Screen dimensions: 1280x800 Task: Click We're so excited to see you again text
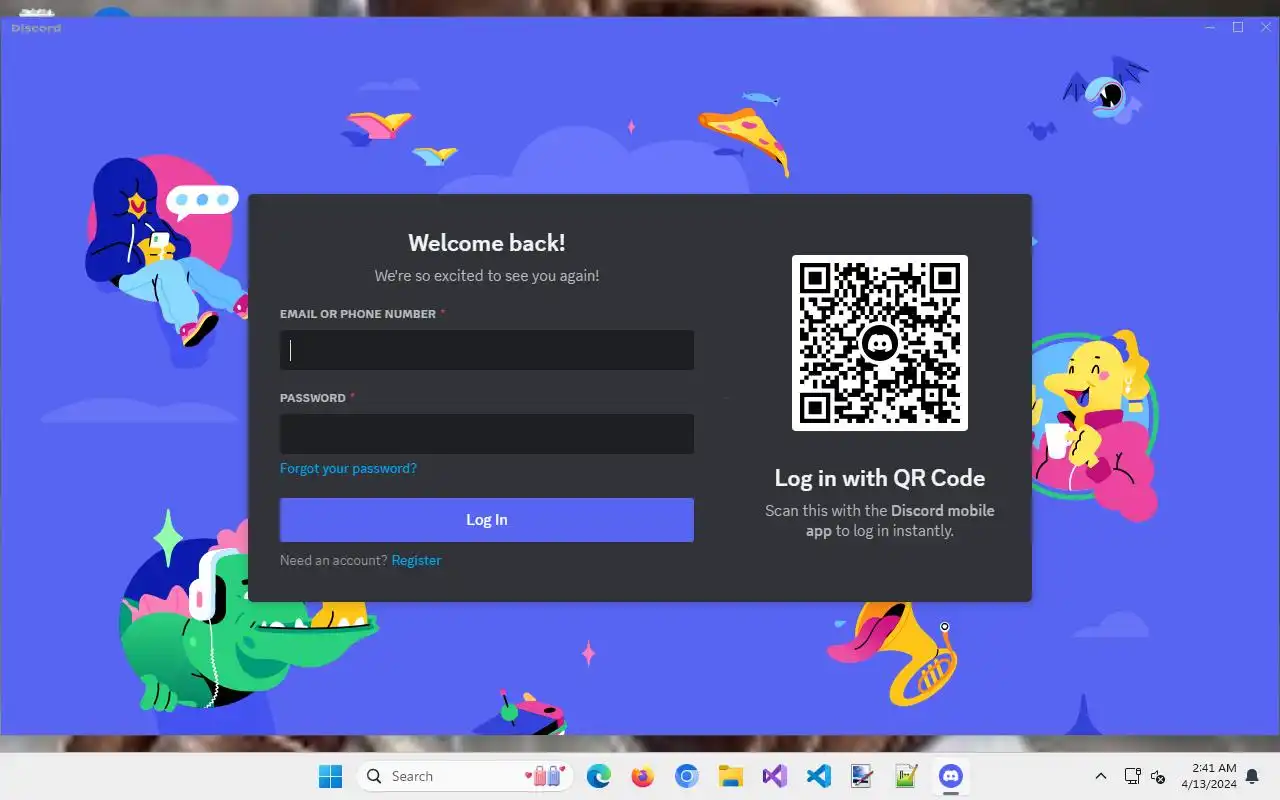click(487, 275)
